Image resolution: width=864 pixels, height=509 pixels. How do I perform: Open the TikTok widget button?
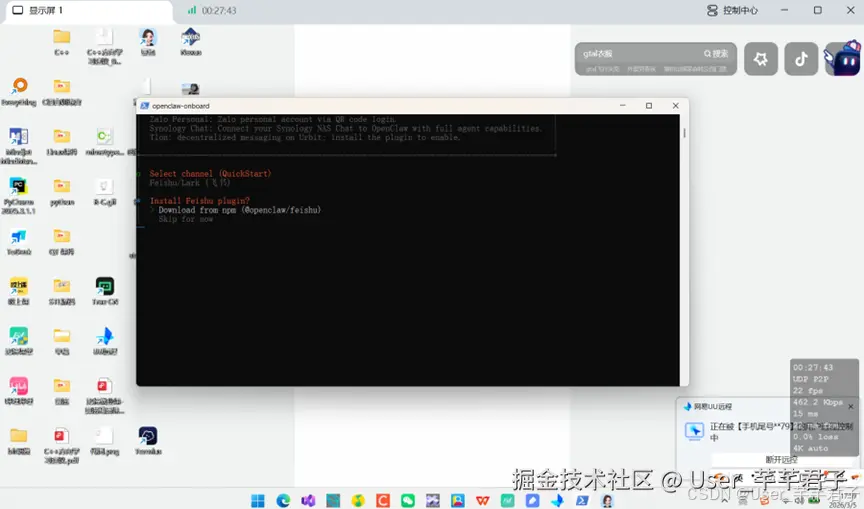click(801, 58)
